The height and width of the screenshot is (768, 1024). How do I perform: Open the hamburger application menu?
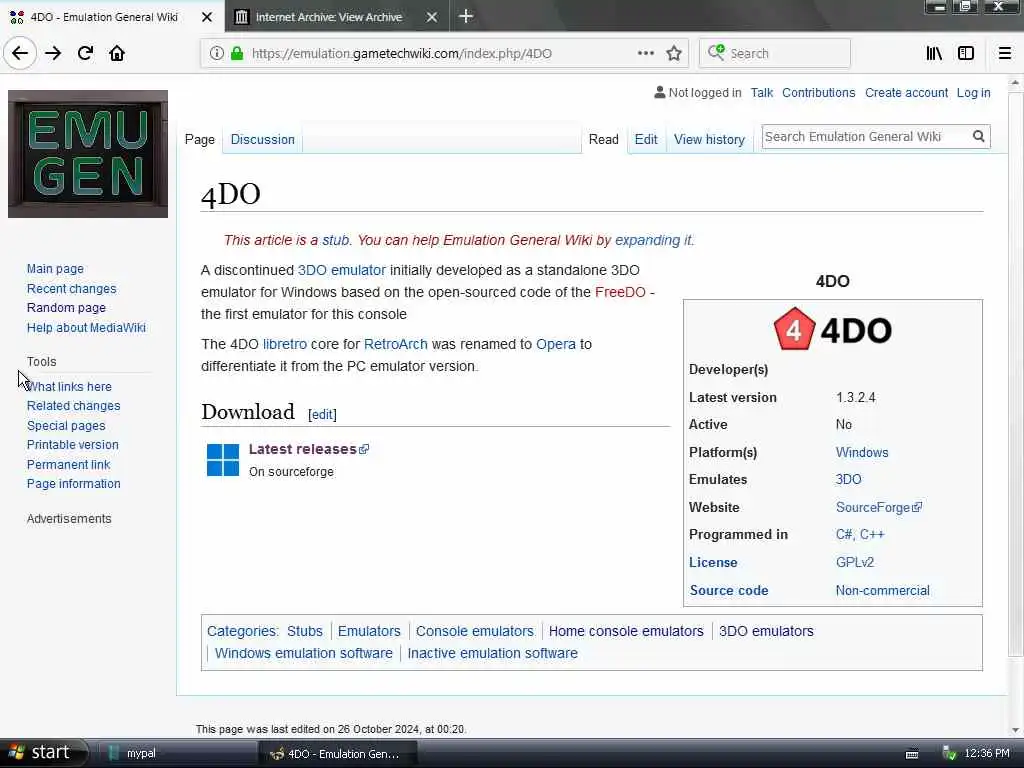(x=1005, y=54)
